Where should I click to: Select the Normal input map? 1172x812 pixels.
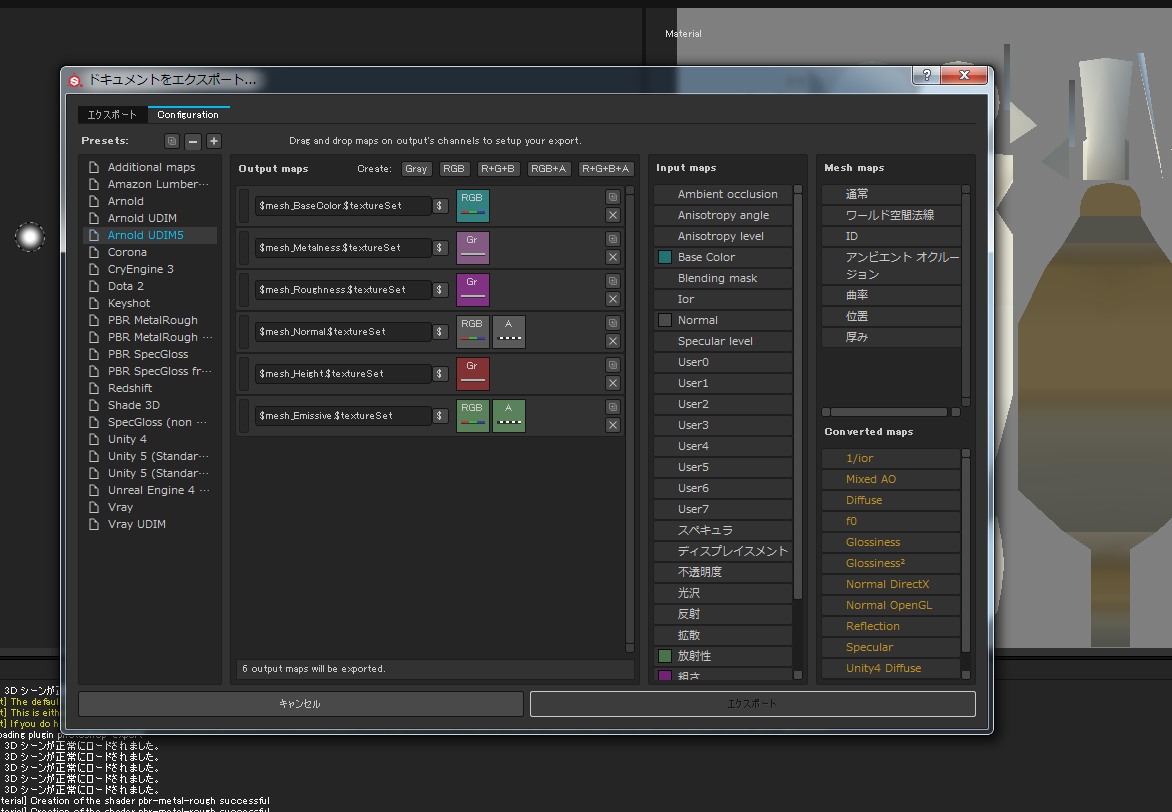coord(723,320)
